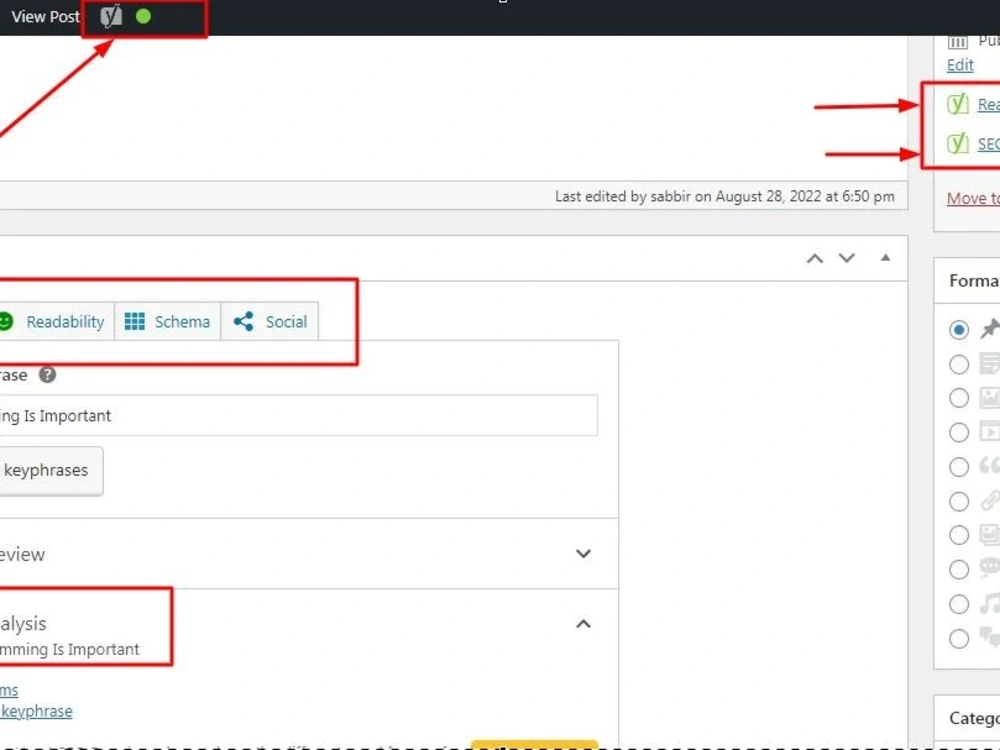Click the Move to Trash link
Image resolution: width=1000 pixels, height=750 pixels.
(x=973, y=198)
